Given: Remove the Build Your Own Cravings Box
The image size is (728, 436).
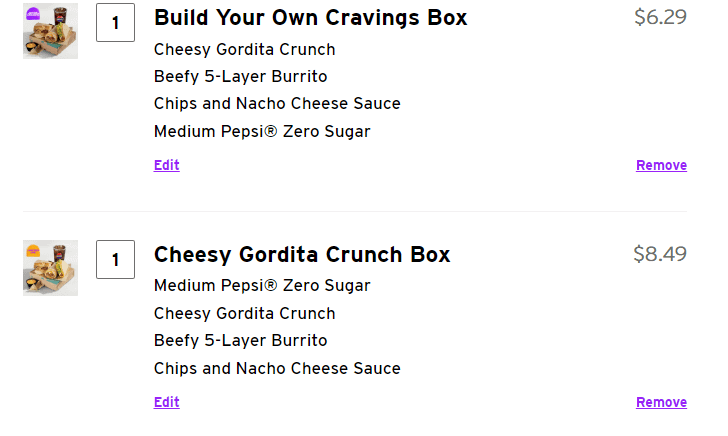Looking at the screenshot, I should point(661,165).
